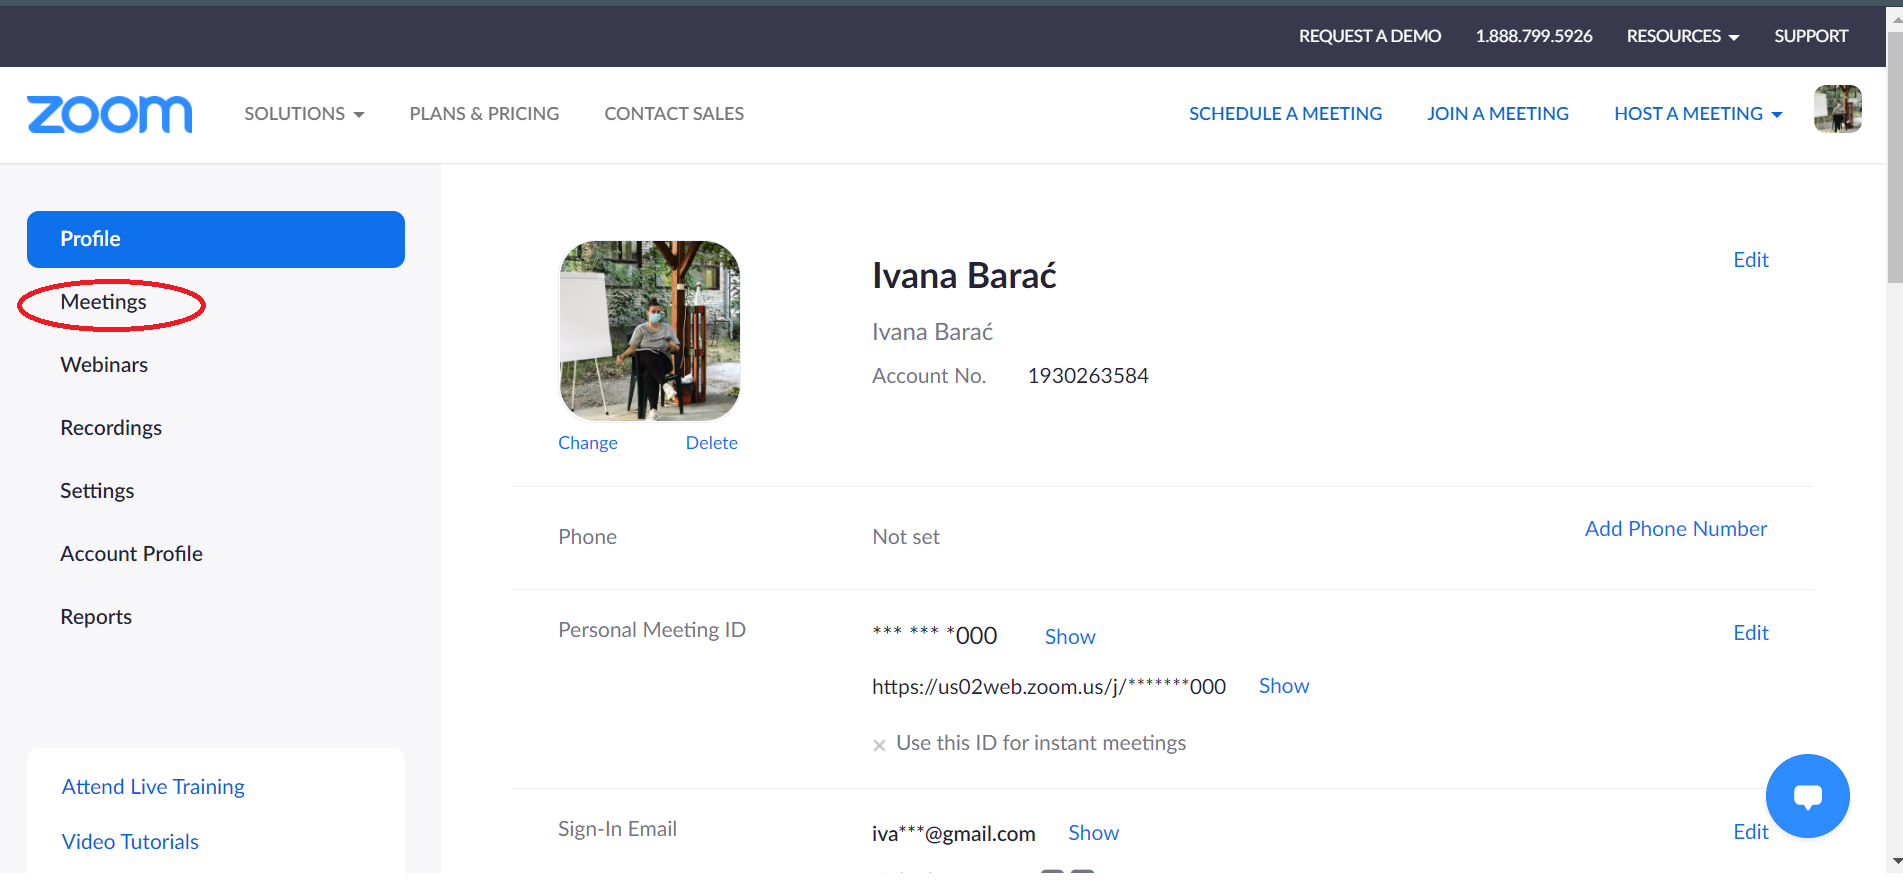Click Add Phone Number
The image size is (1903, 887).
pos(1676,529)
